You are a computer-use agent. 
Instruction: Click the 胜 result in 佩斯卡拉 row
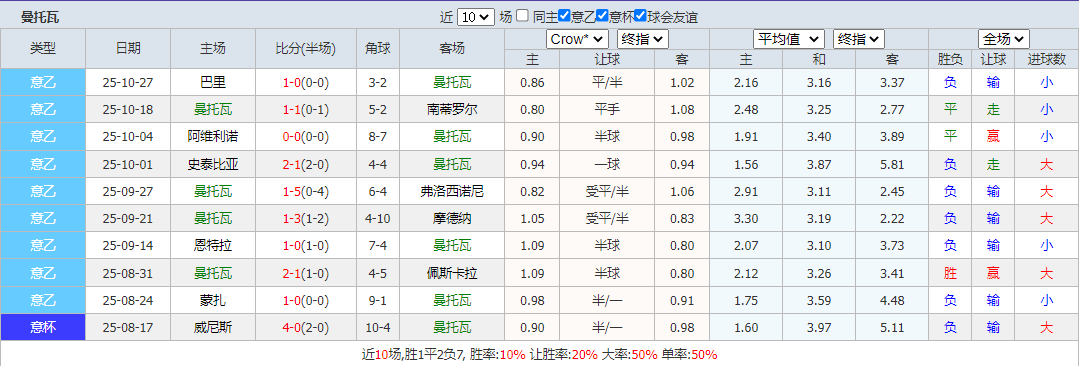(x=951, y=274)
